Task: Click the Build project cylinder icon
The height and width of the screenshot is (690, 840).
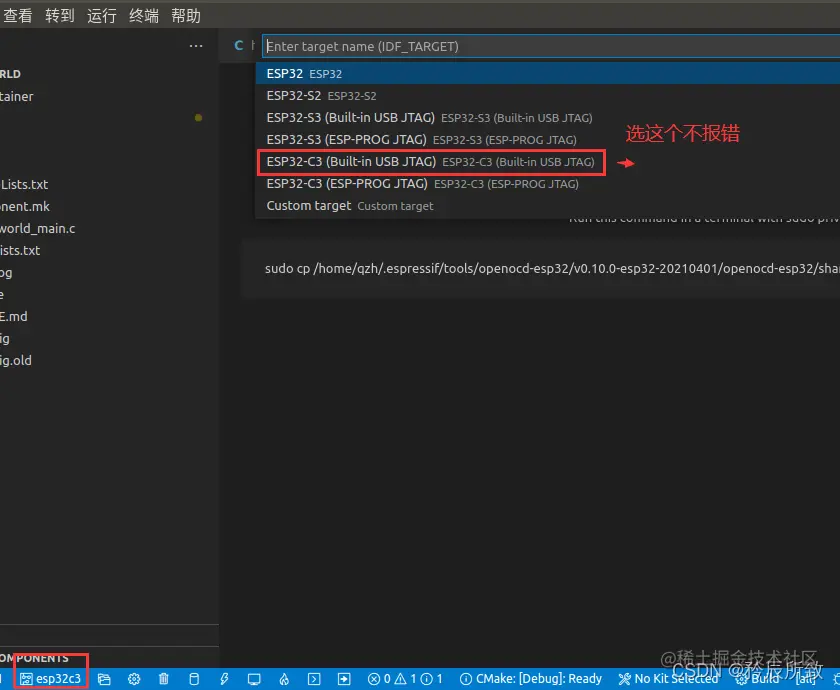Action: (x=194, y=679)
